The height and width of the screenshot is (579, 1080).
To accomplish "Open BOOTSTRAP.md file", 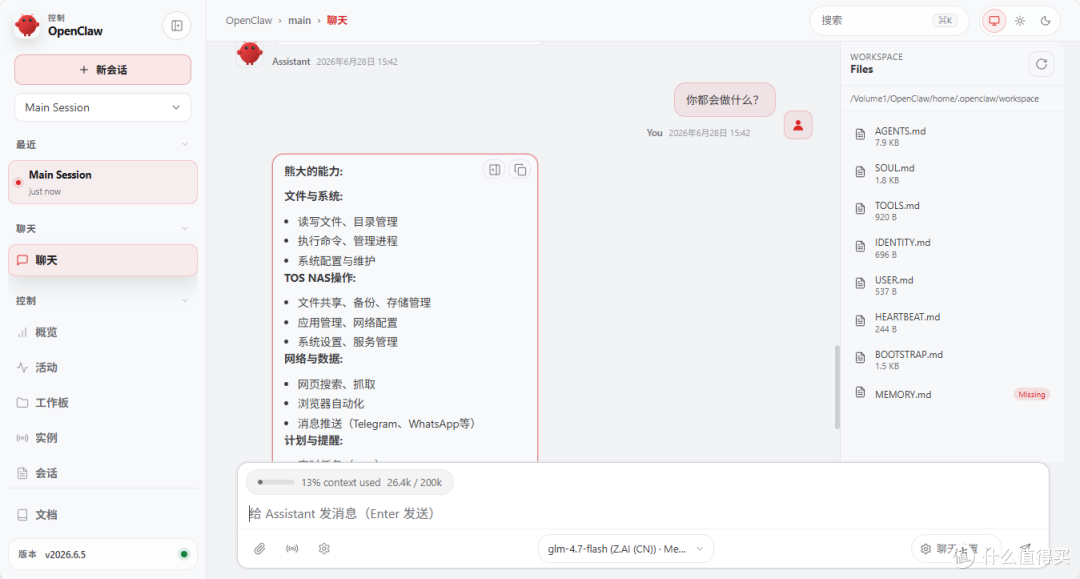I will [x=951, y=359].
